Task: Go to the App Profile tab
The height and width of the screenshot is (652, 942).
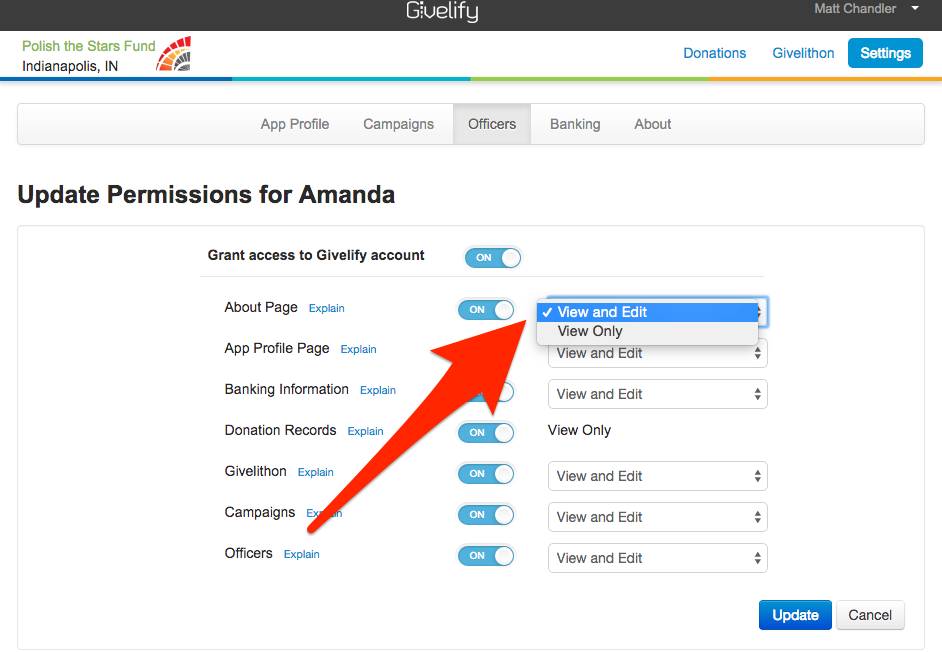Action: pos(295,124)
